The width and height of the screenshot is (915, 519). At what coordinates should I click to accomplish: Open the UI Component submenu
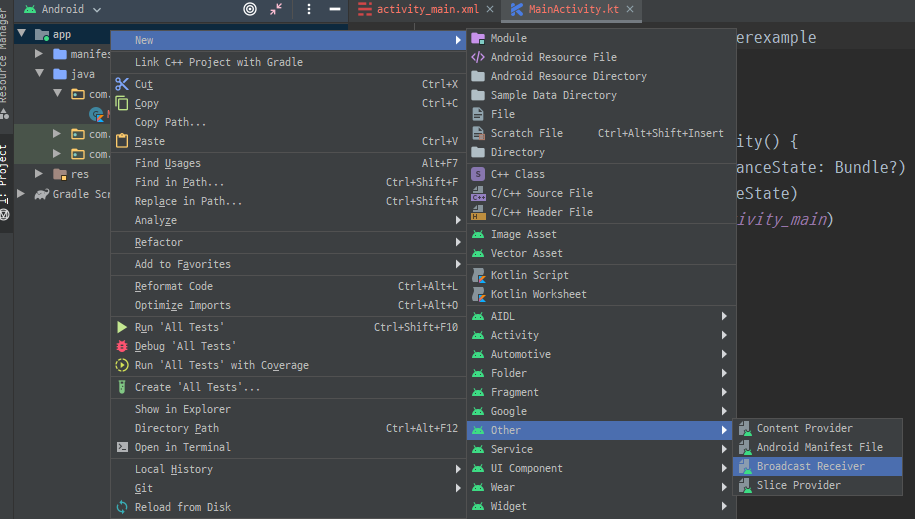pyautogui.click(x=601, y=468)
